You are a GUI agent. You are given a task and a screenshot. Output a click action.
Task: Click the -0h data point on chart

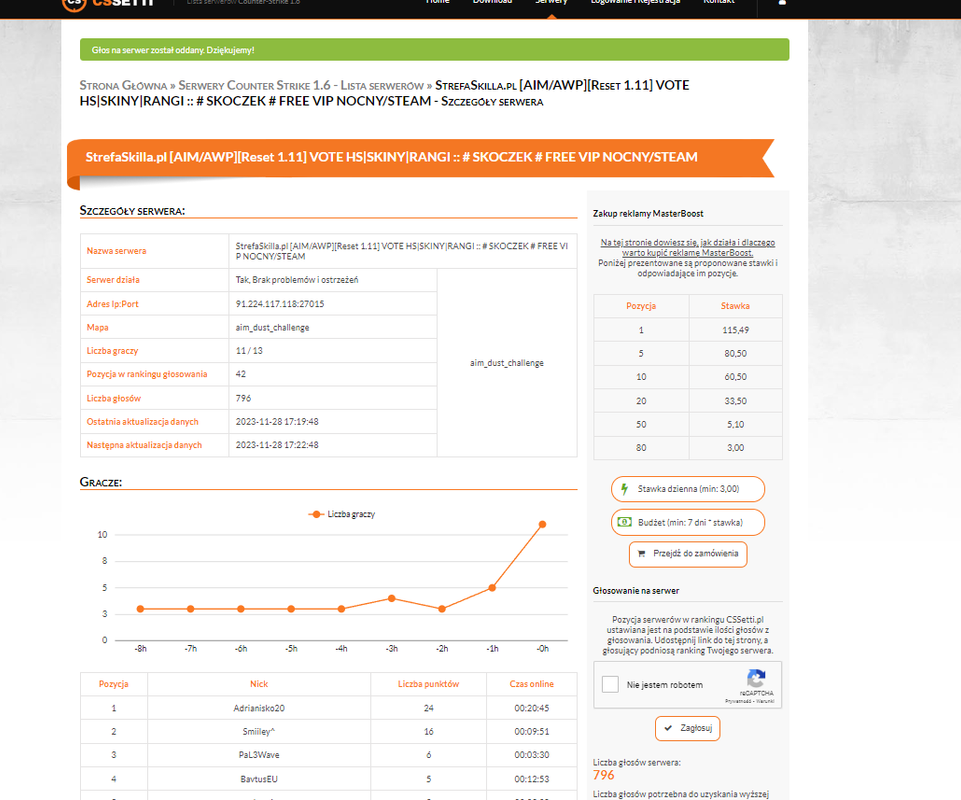(542, 524)
